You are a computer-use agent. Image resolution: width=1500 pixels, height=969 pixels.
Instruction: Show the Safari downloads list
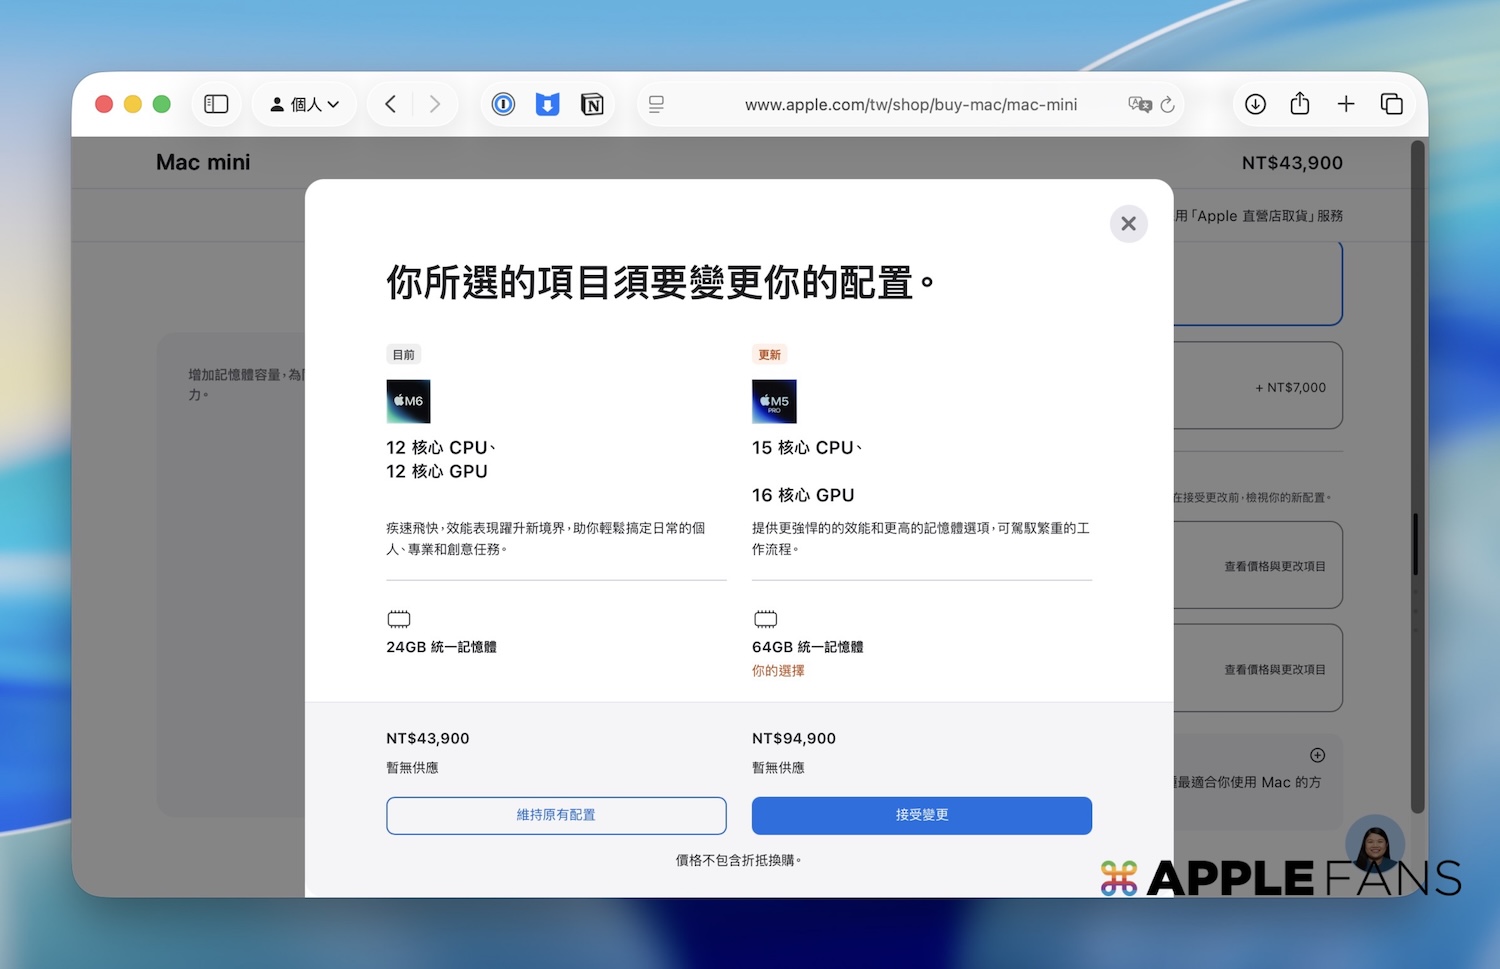tap(1255, 104)
